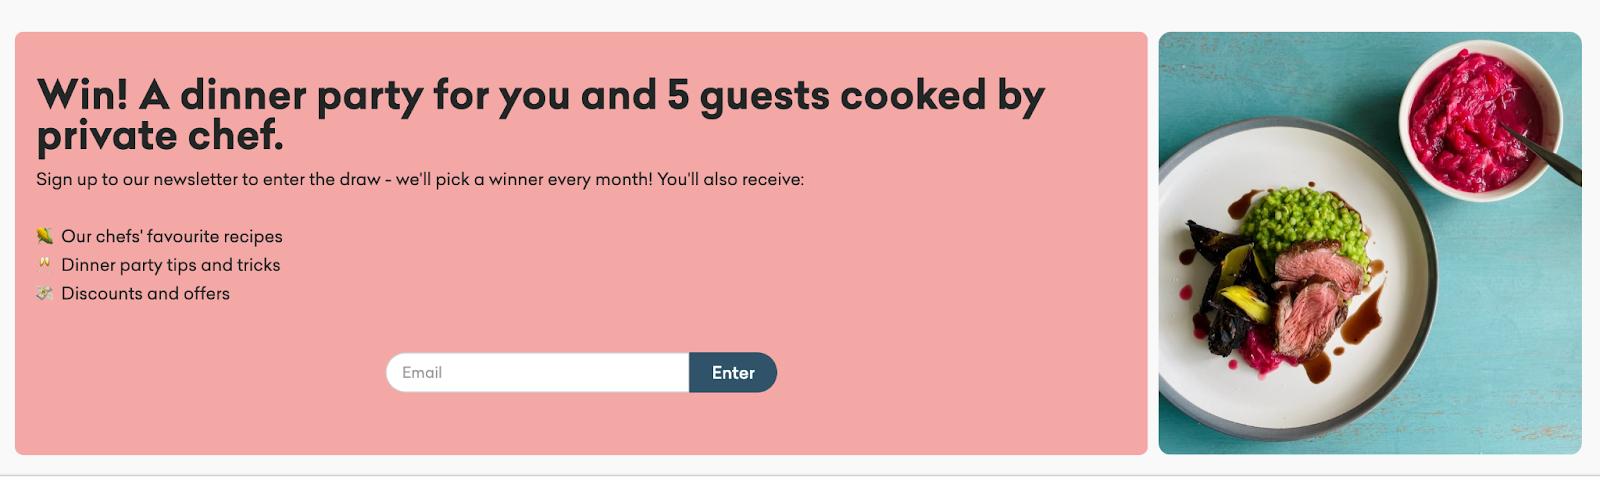Select "Dinner party tips and tricks" item
Image resolution: width=1600 pixels, height=477 pixels.
[x=171, y=265]
